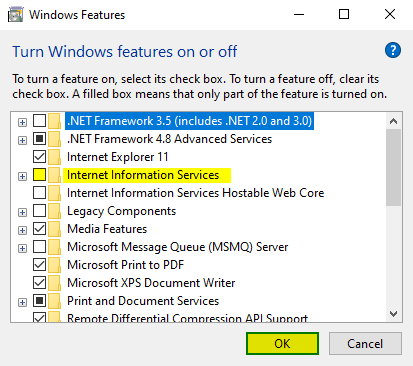Uncheck the Media Features checkbox
Viewport: 413px width, 366px height.
pos(39,229)
